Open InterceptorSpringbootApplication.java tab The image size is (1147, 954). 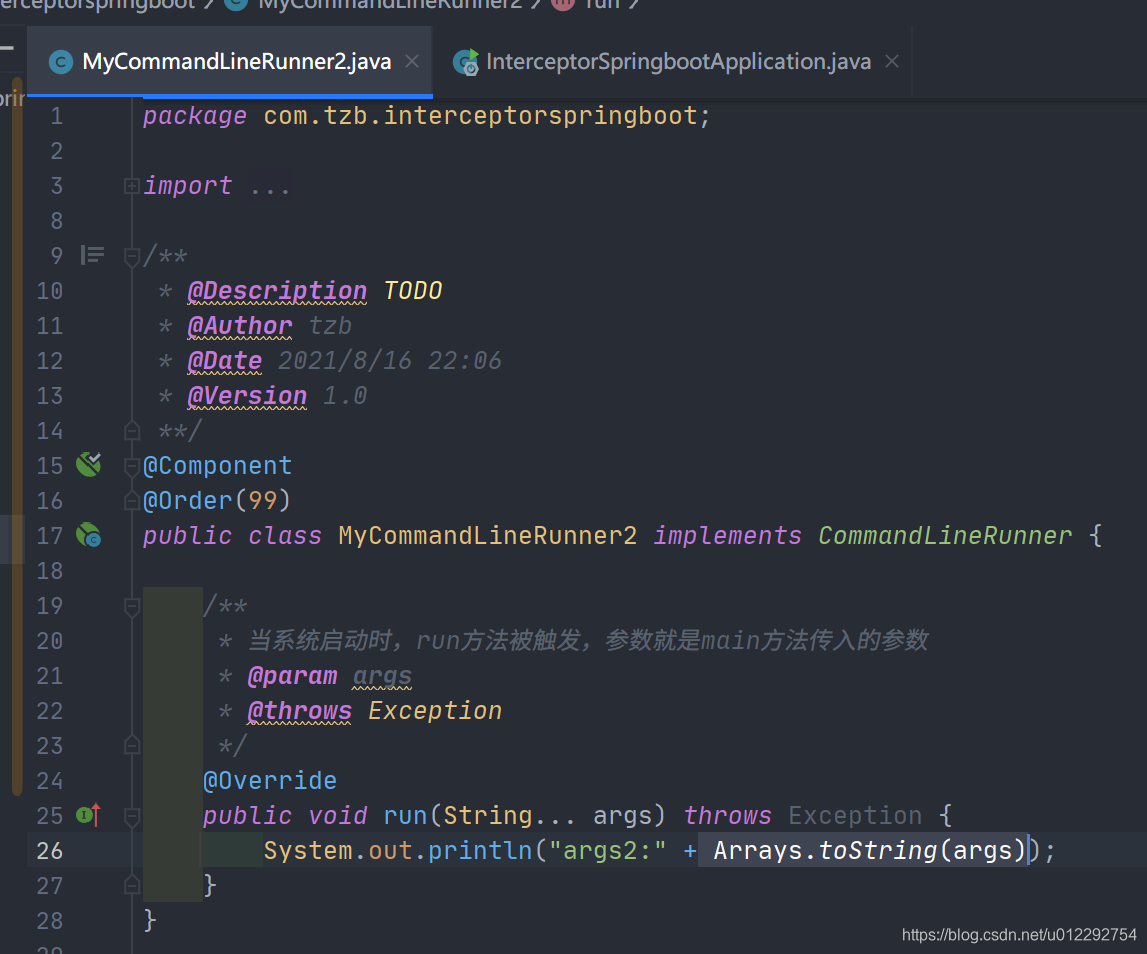[x=677, y=62]
